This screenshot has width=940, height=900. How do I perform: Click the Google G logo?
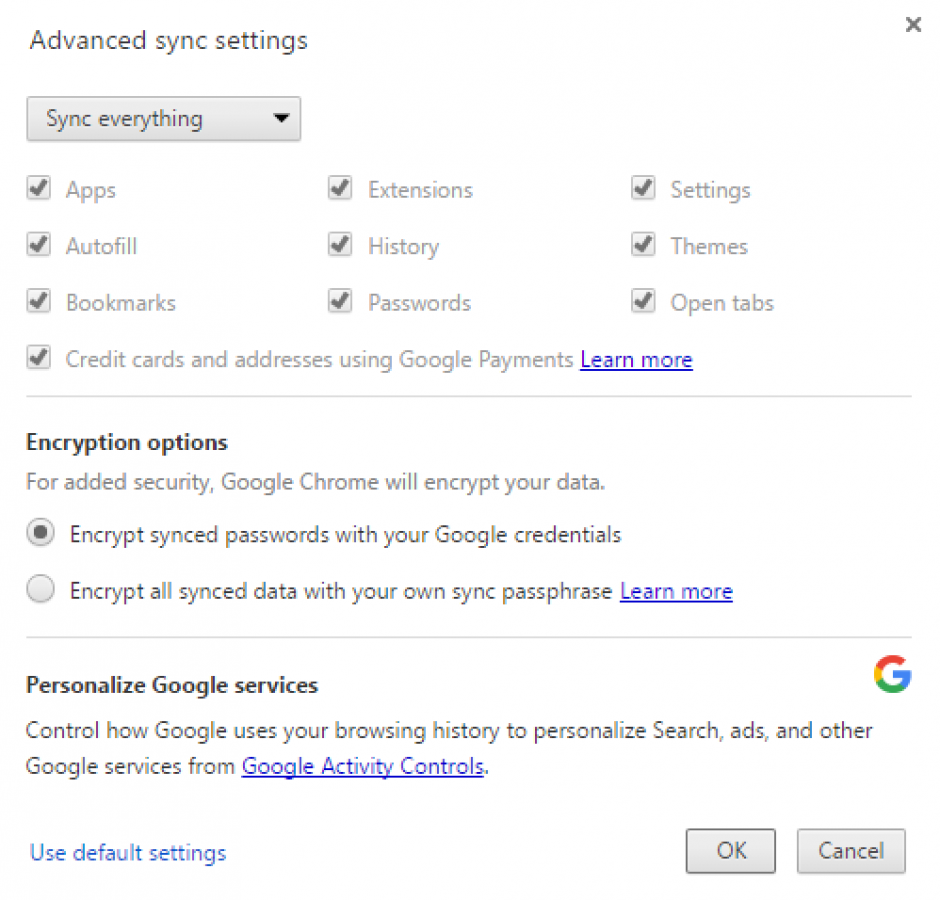(892, 675)
